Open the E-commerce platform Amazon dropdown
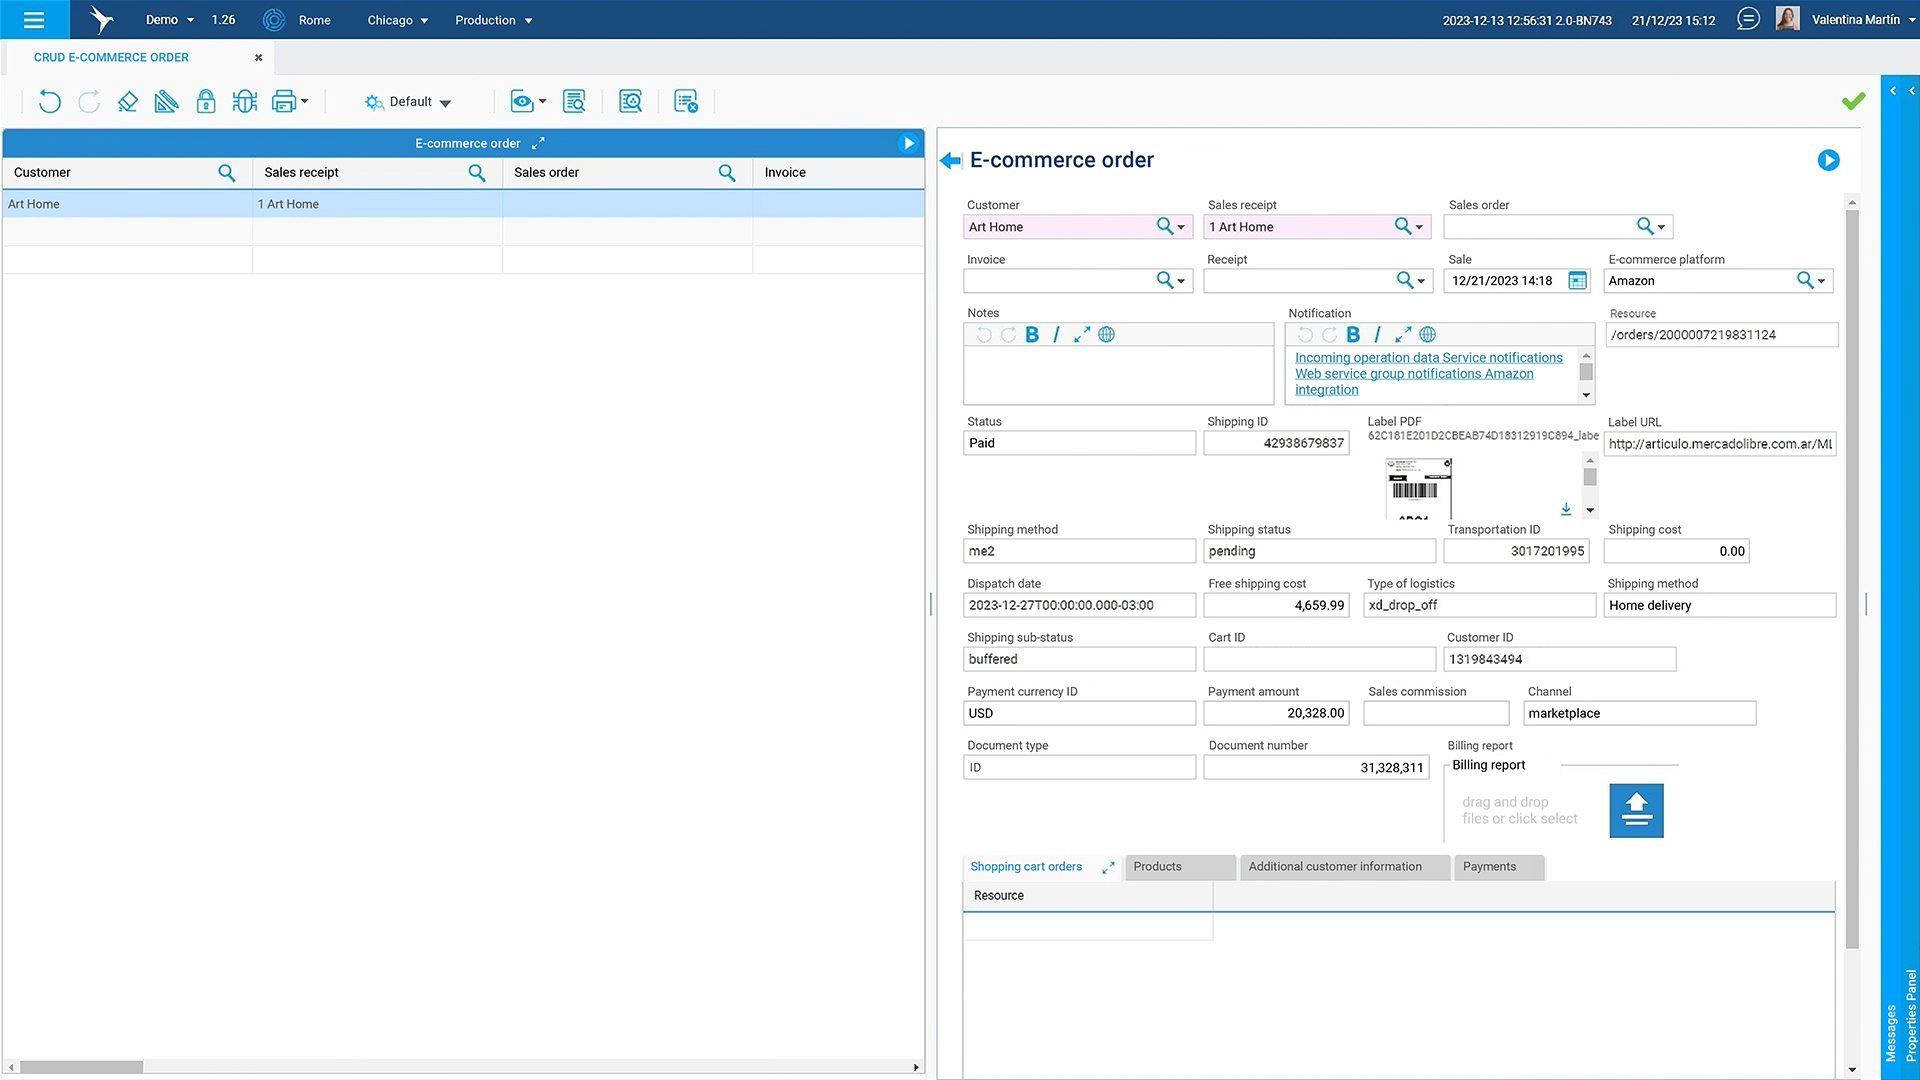This screenshot has width=1920, height=1080. click(1821, 281)
